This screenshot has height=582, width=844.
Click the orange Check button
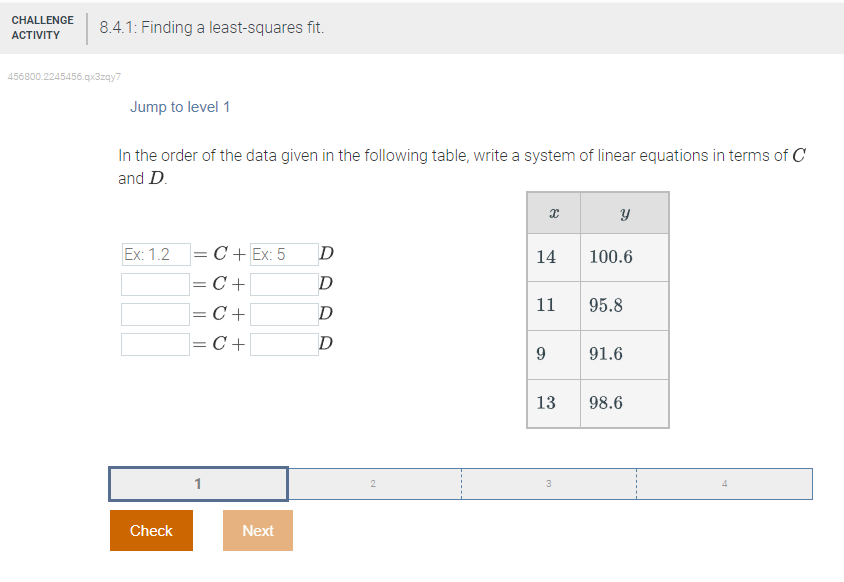pyautogui.click(x=151, y=530)
